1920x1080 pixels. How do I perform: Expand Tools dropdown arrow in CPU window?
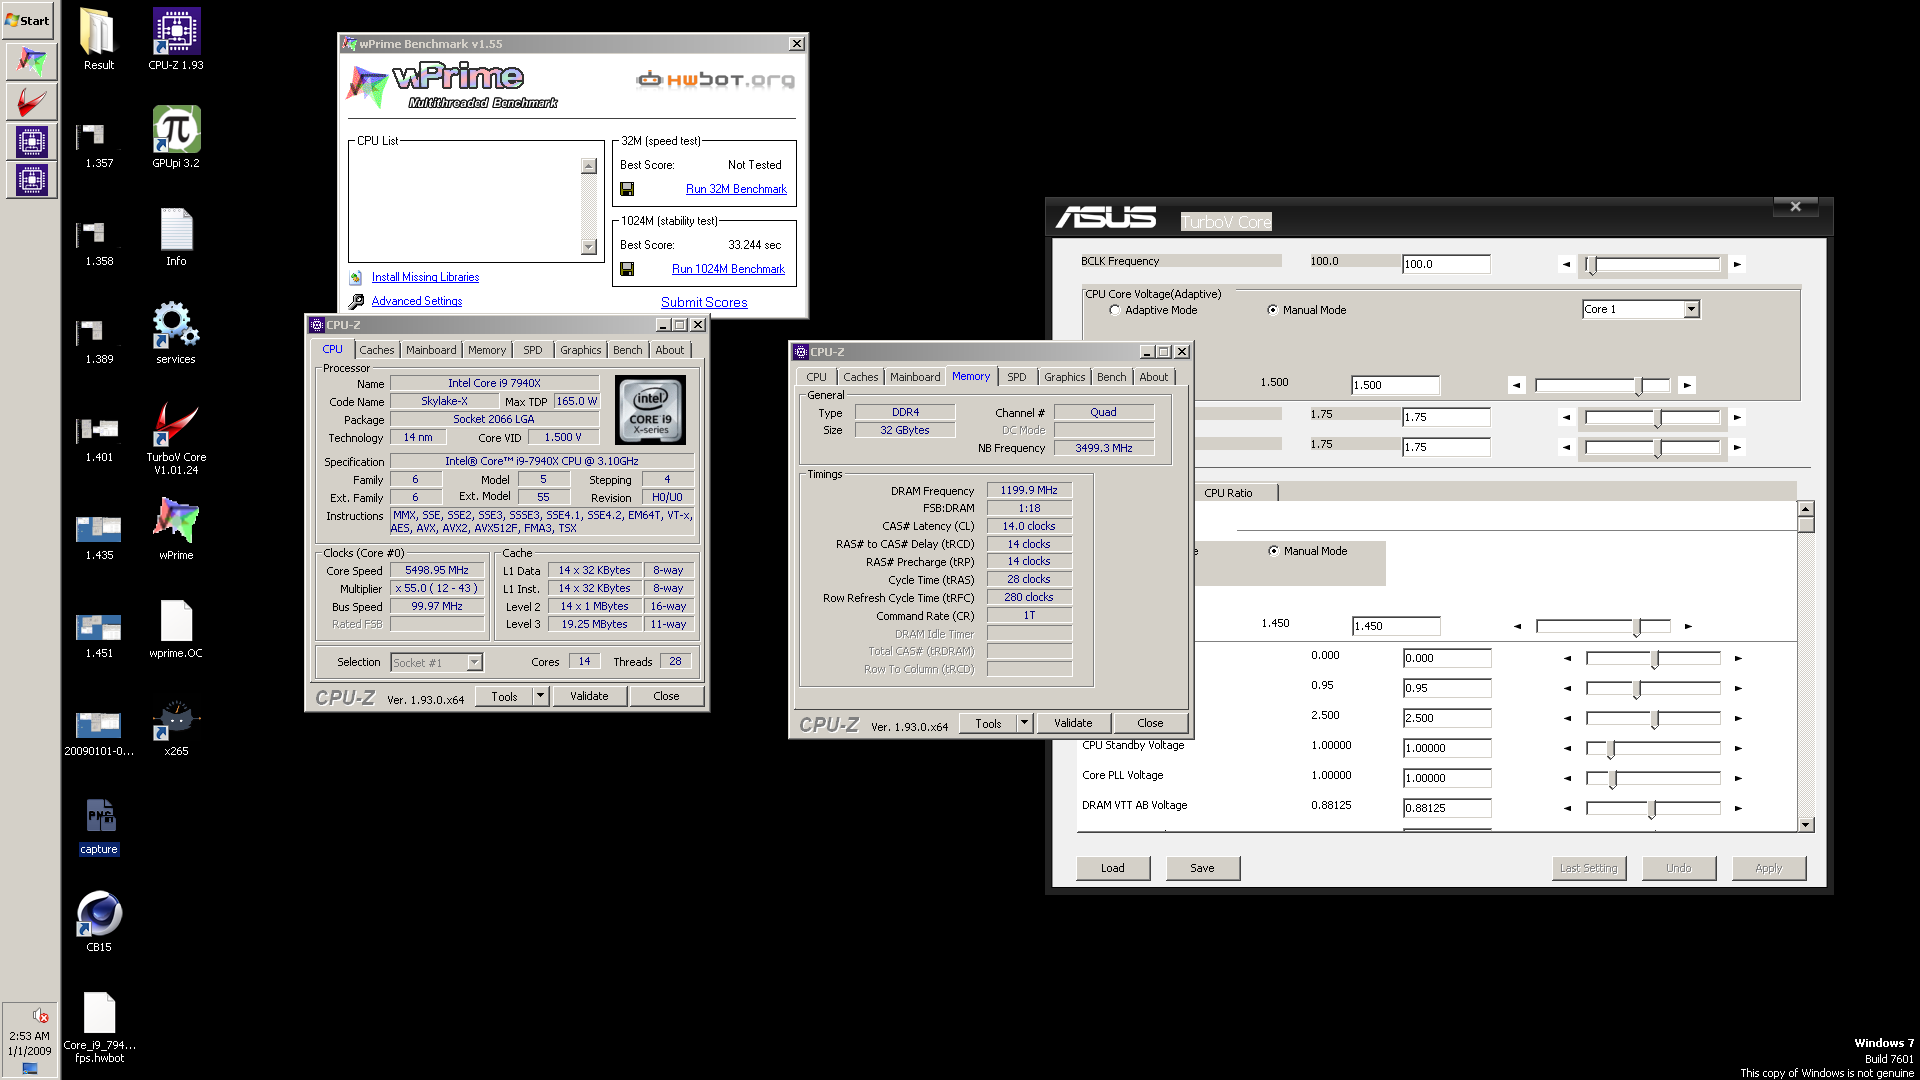click(x=540, y=696)
